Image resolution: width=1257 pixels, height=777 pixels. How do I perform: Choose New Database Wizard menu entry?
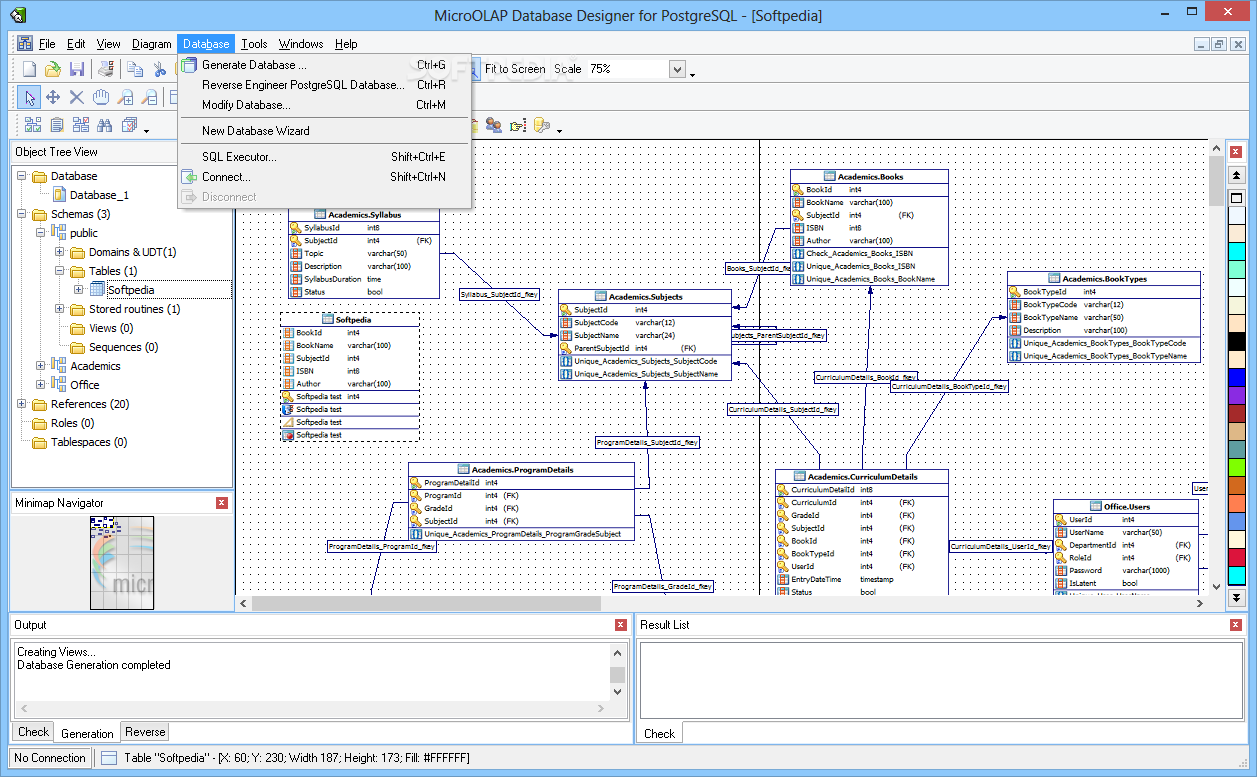pos(324,131)
